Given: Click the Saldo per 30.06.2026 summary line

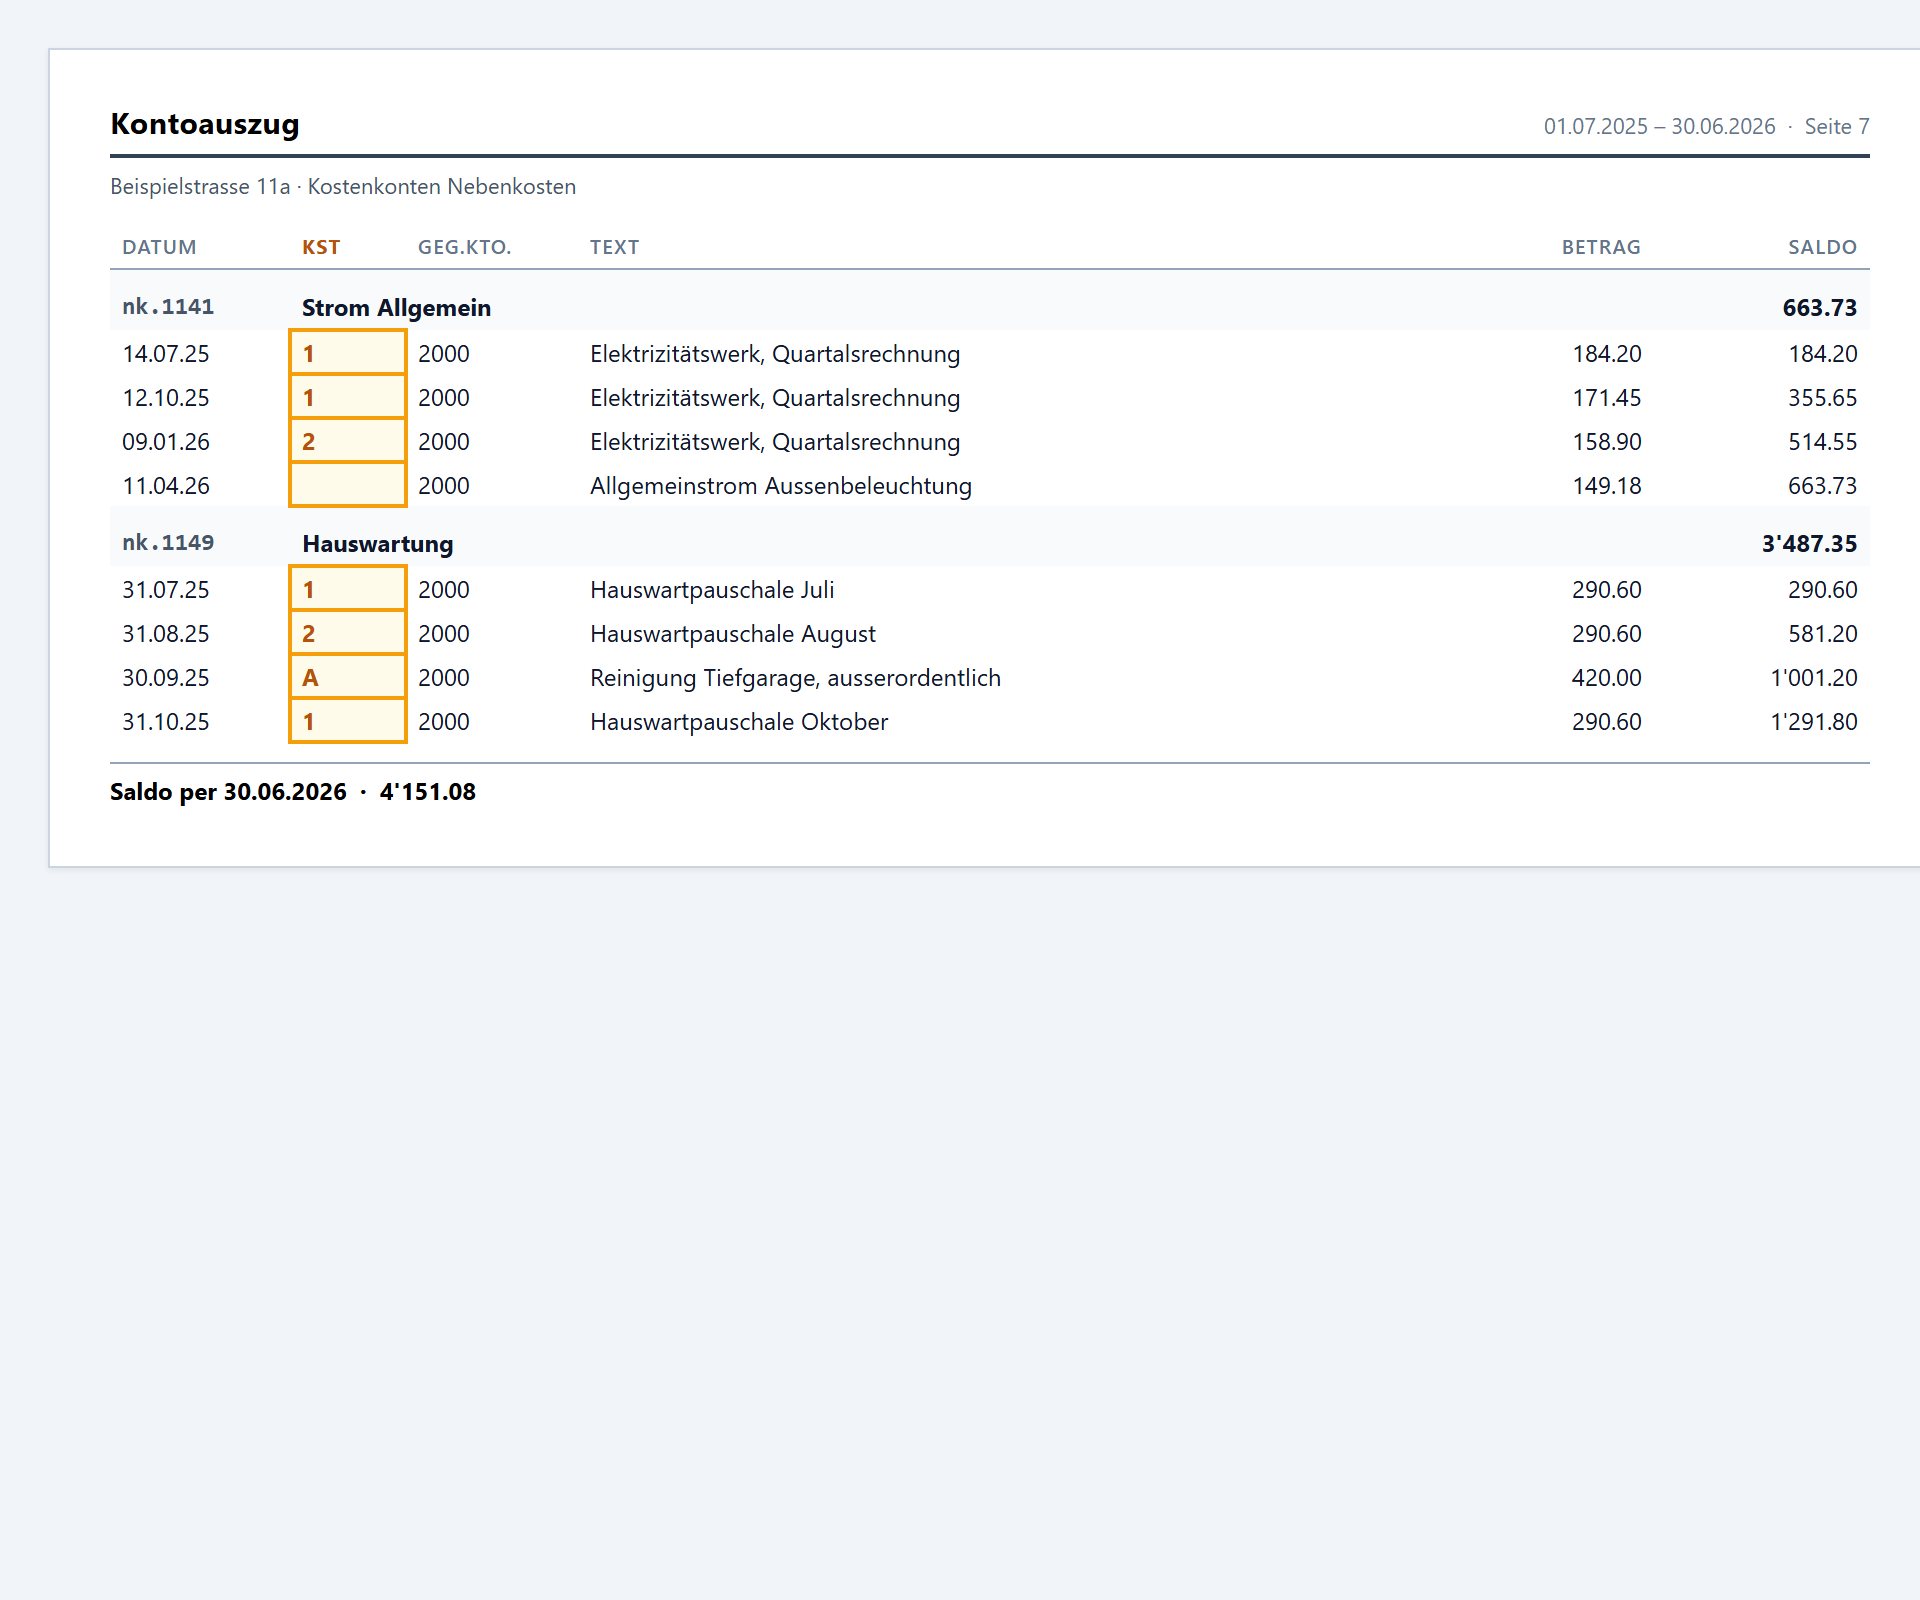Looking at the screenshot, I should (293, 792).
